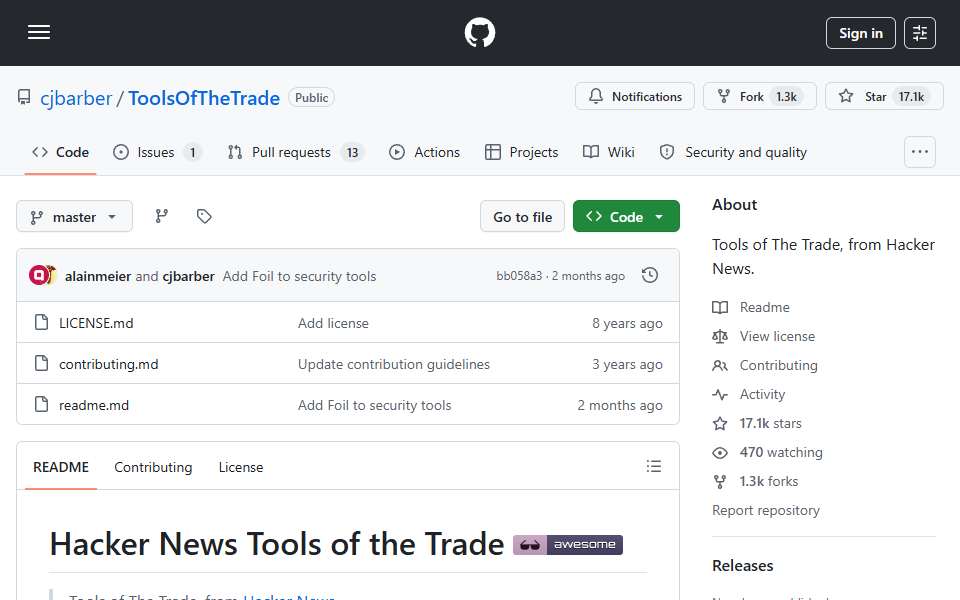The height and width of the screenshot is (600, 960).
Task: Fork the repository
Action: click(x=759, y=97)
